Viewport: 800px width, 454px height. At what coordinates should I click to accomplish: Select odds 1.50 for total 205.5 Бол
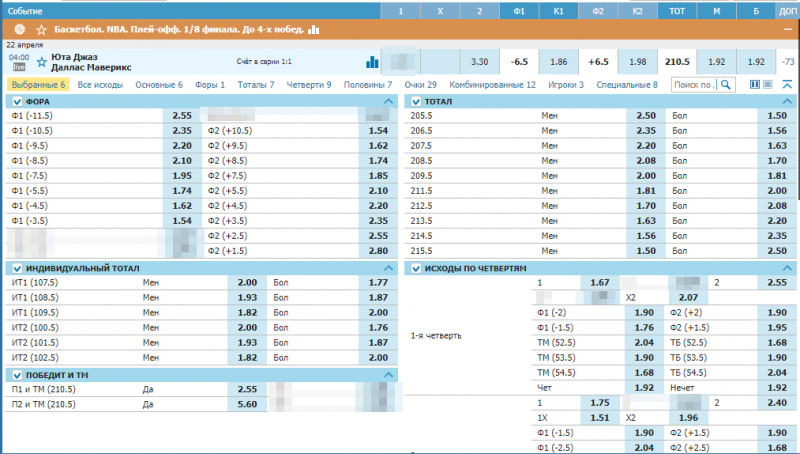(x=776, y=116)
